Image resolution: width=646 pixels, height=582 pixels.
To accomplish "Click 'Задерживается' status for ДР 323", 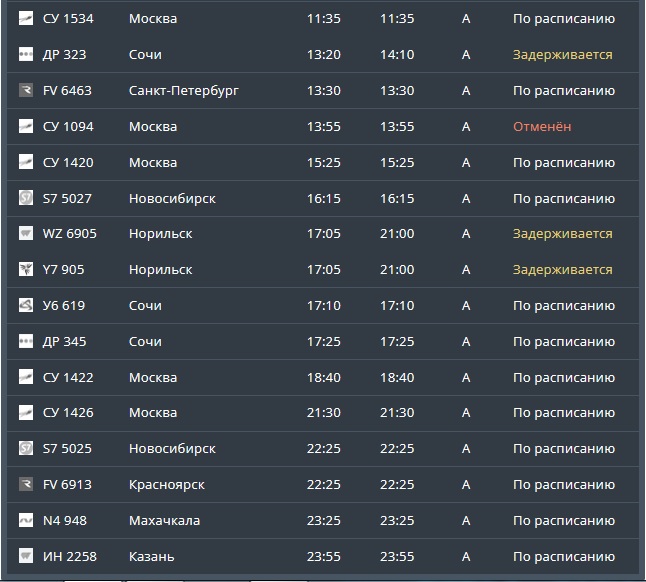I will pos(562,55).
